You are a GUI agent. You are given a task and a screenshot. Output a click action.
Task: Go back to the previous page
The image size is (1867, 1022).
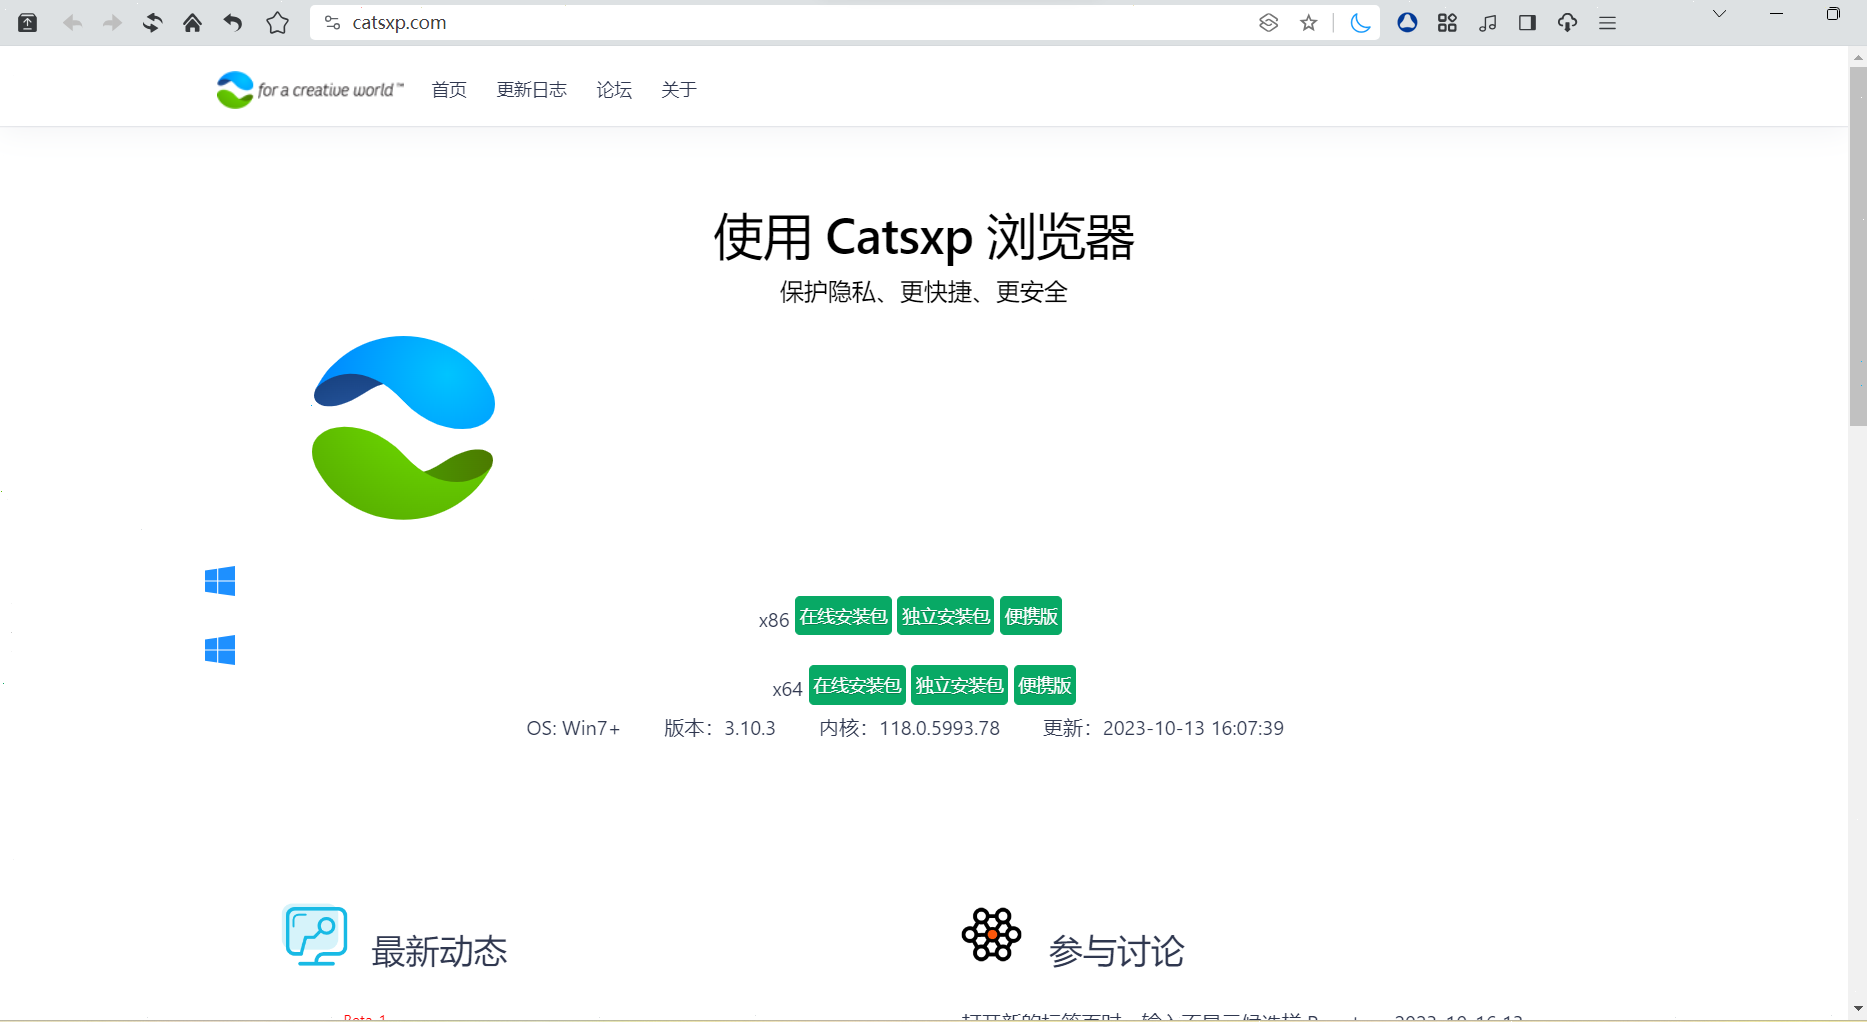[x=72, y=23]
